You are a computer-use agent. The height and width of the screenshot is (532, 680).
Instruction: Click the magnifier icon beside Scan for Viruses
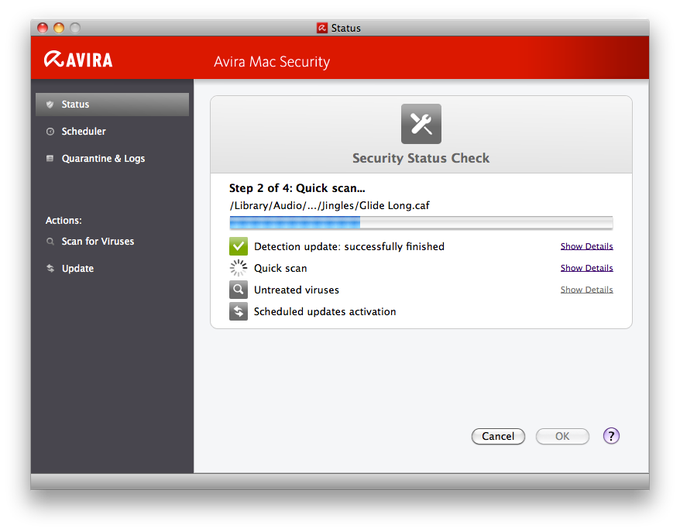(50, 241)
